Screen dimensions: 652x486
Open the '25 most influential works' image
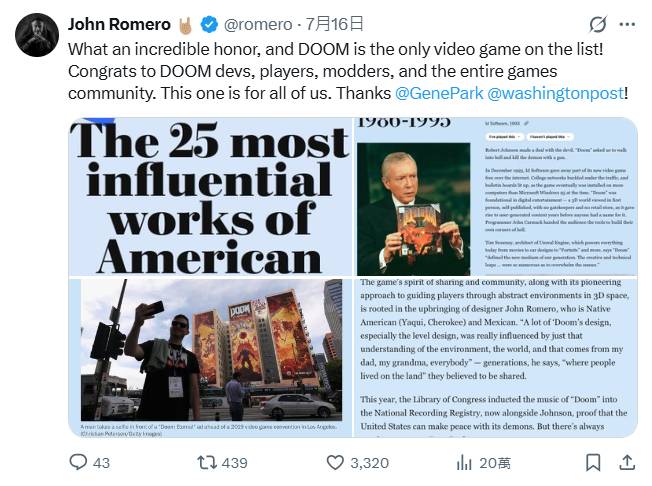[210, 196]
